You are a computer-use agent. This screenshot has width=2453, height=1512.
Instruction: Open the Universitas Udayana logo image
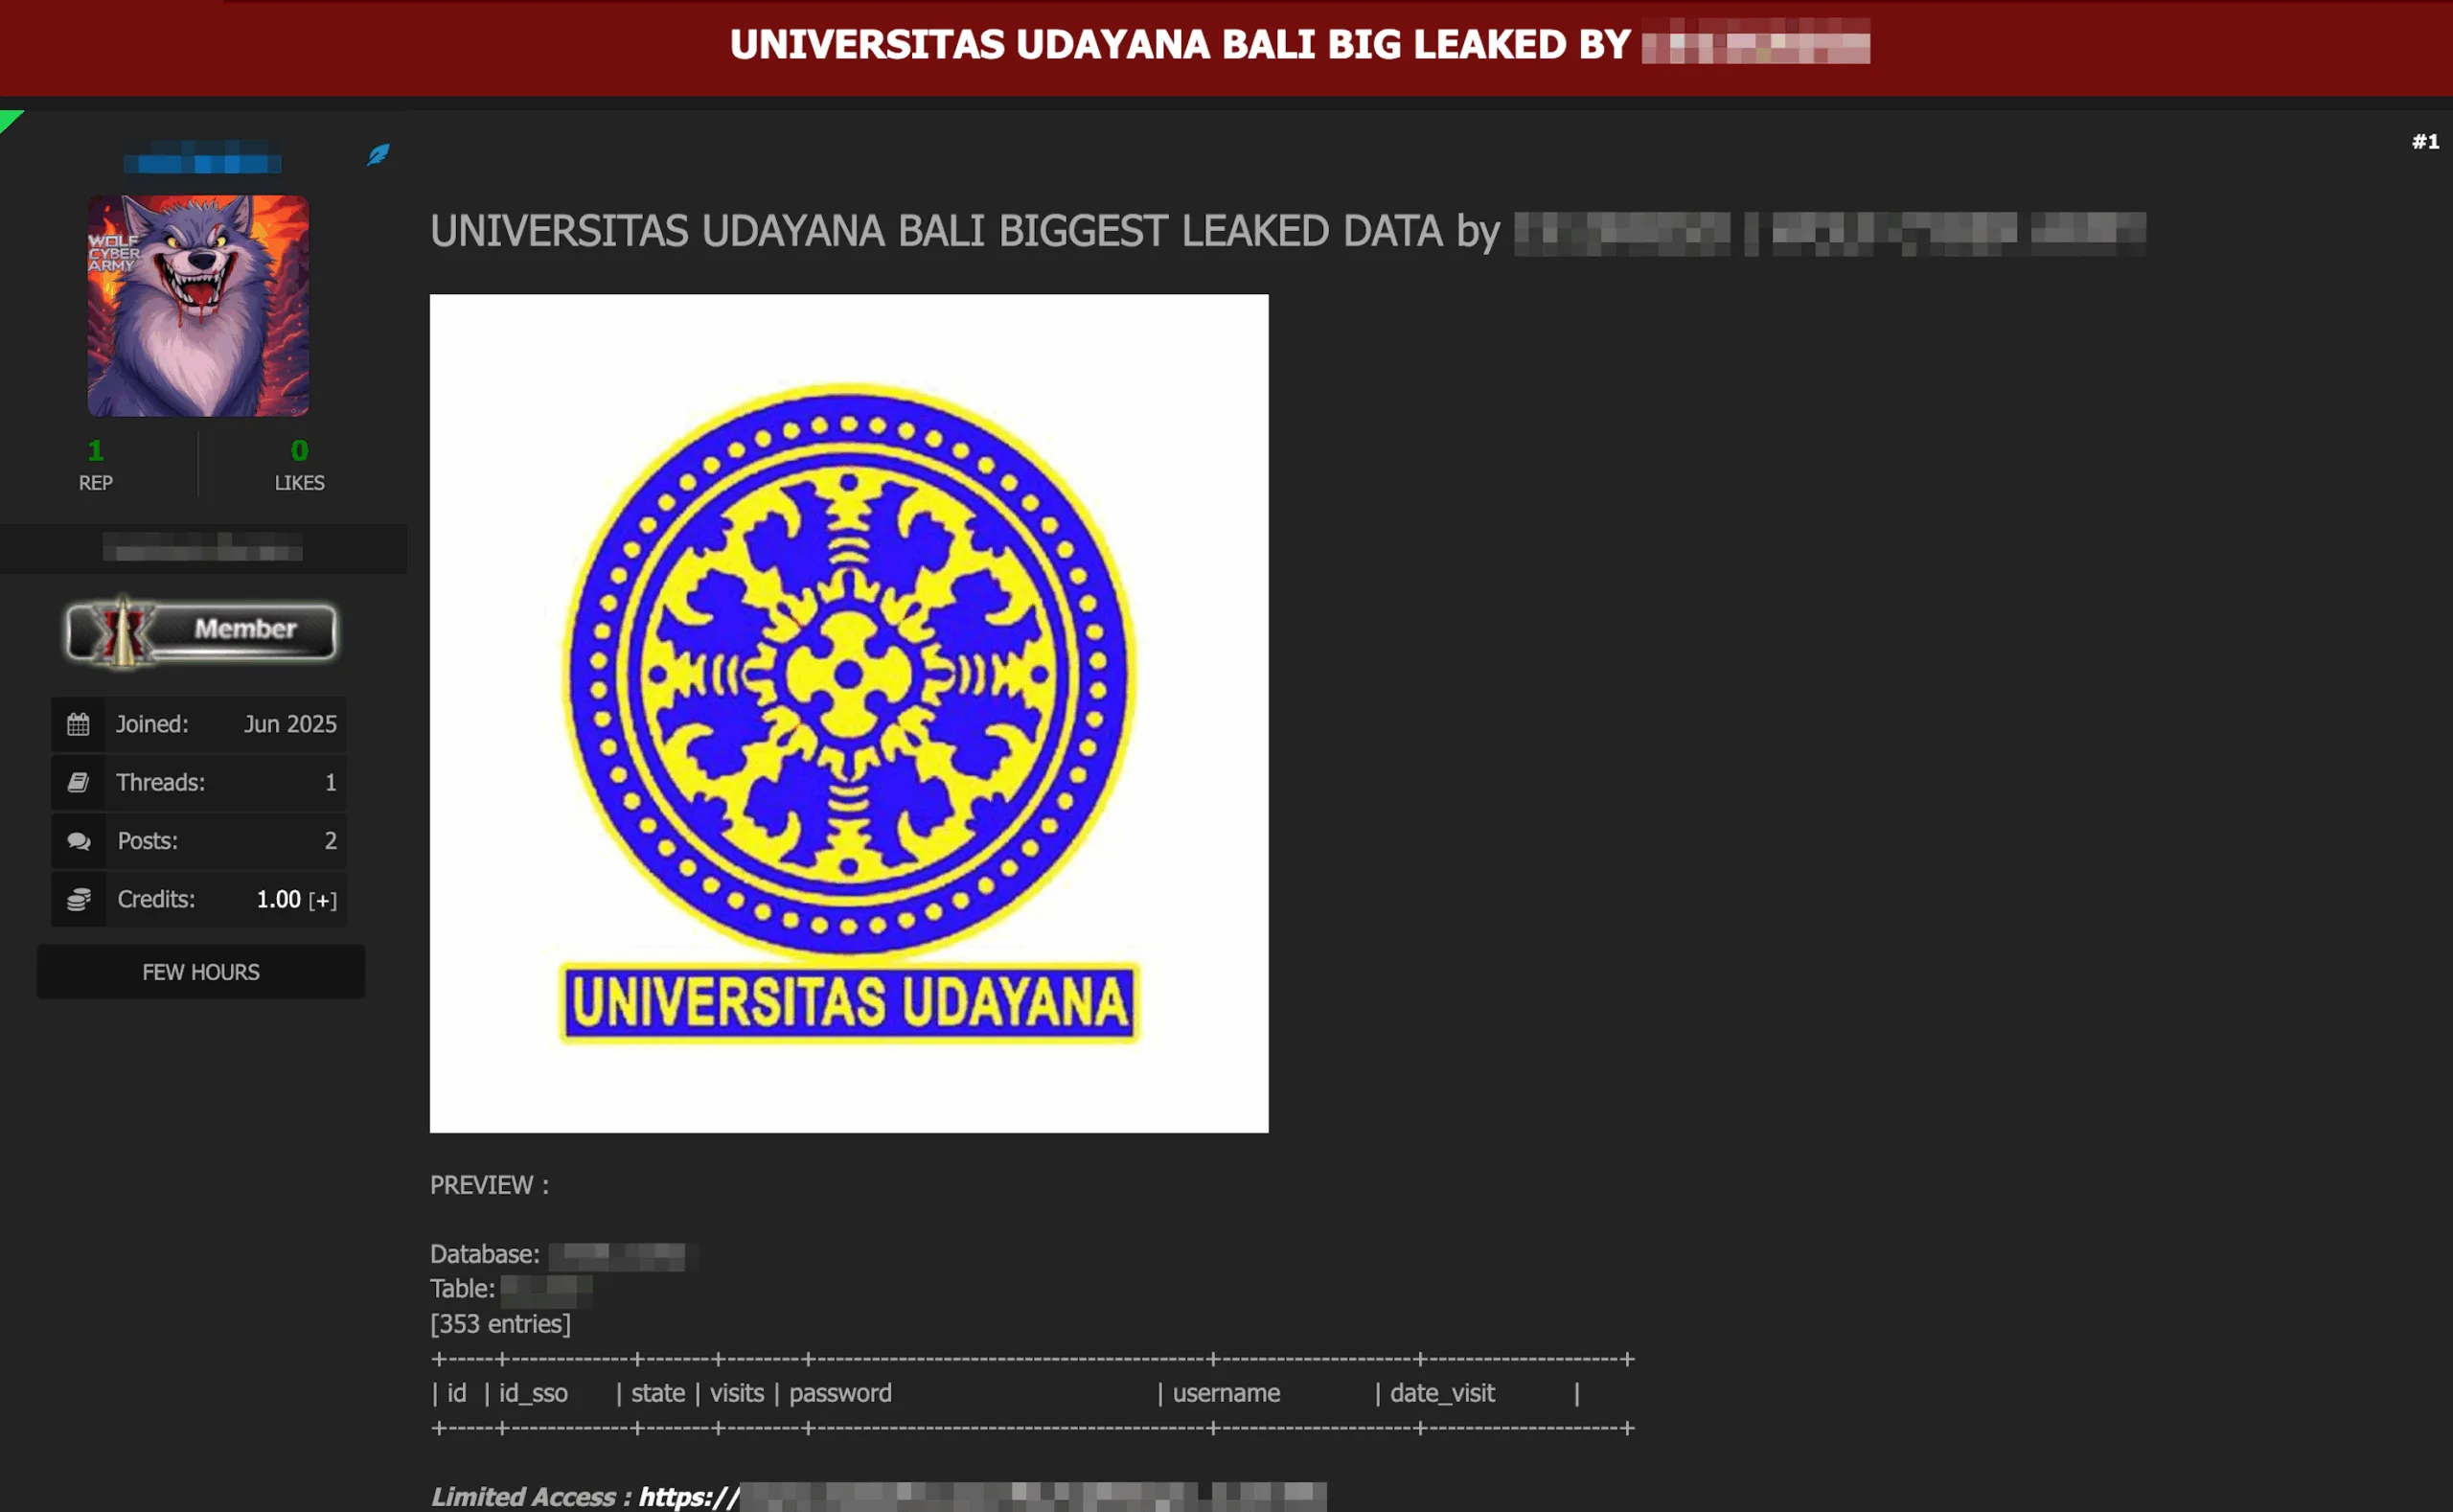[x=849, y=713]
